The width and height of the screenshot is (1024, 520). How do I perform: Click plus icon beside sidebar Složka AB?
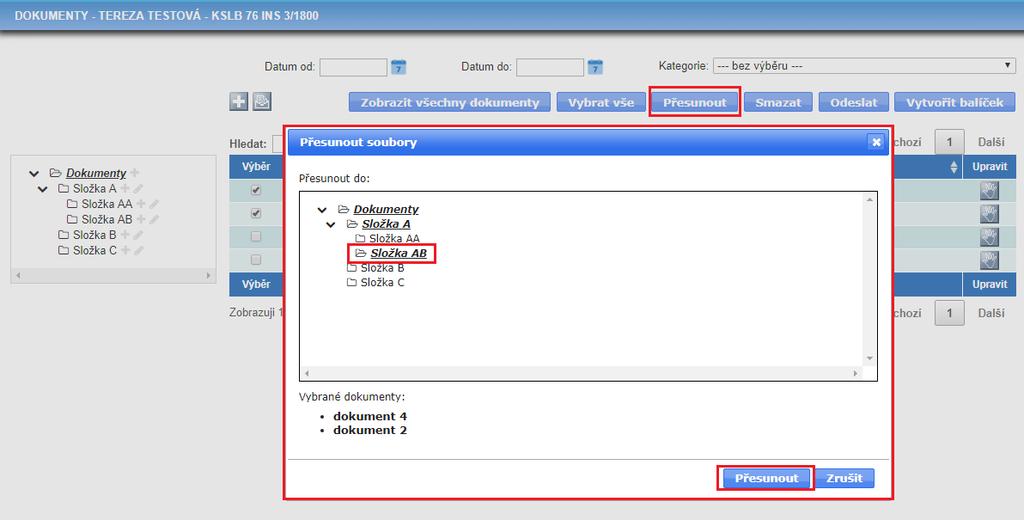[x=140, y=219]
